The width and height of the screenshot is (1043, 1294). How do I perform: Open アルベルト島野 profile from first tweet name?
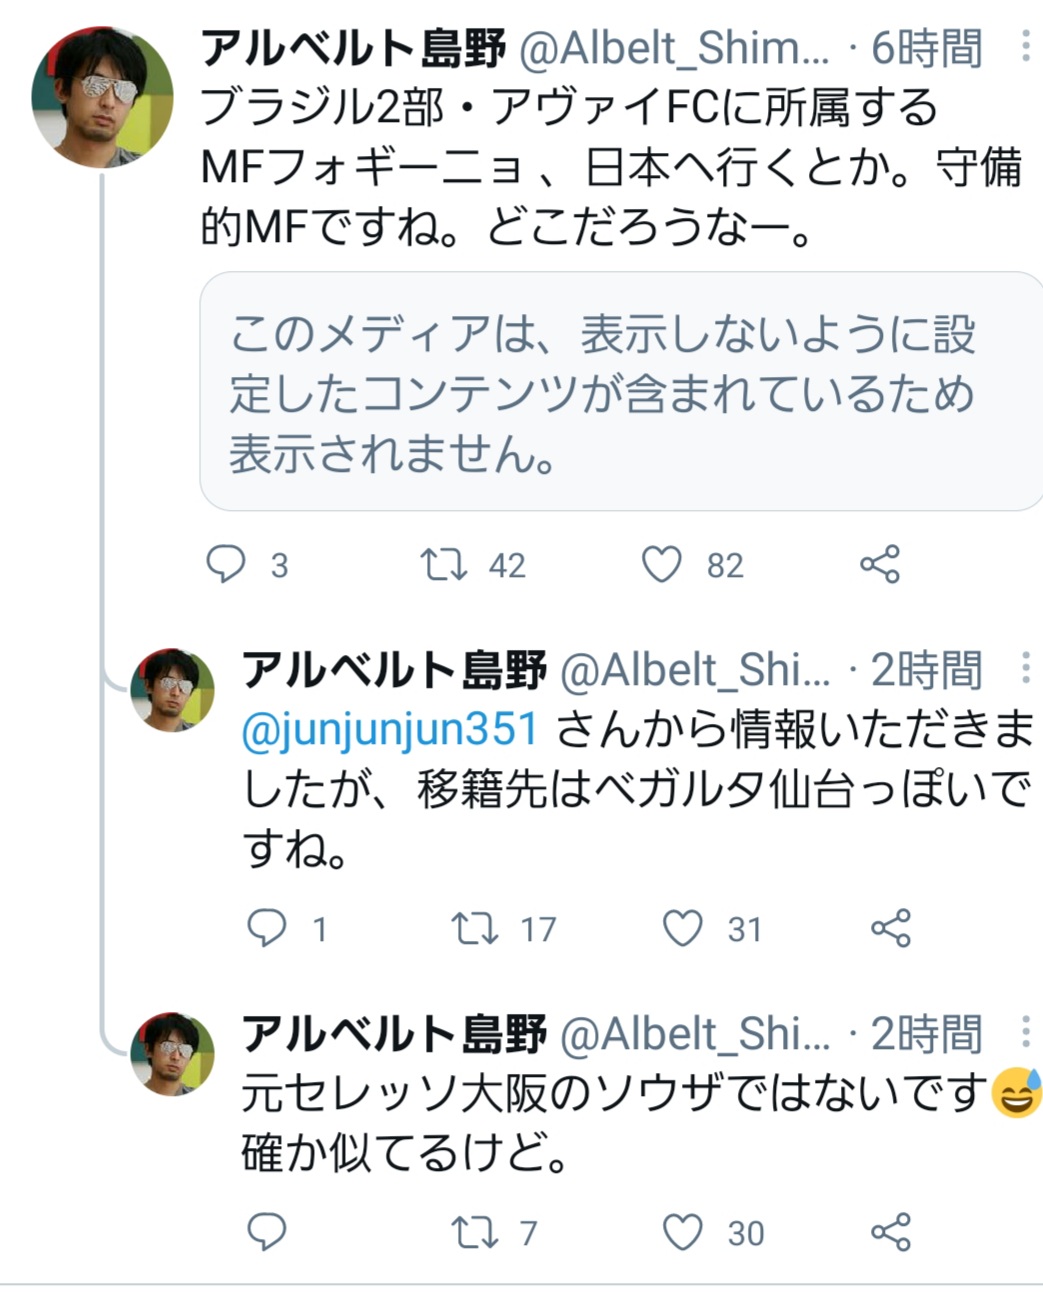click(x=353, y=47)
